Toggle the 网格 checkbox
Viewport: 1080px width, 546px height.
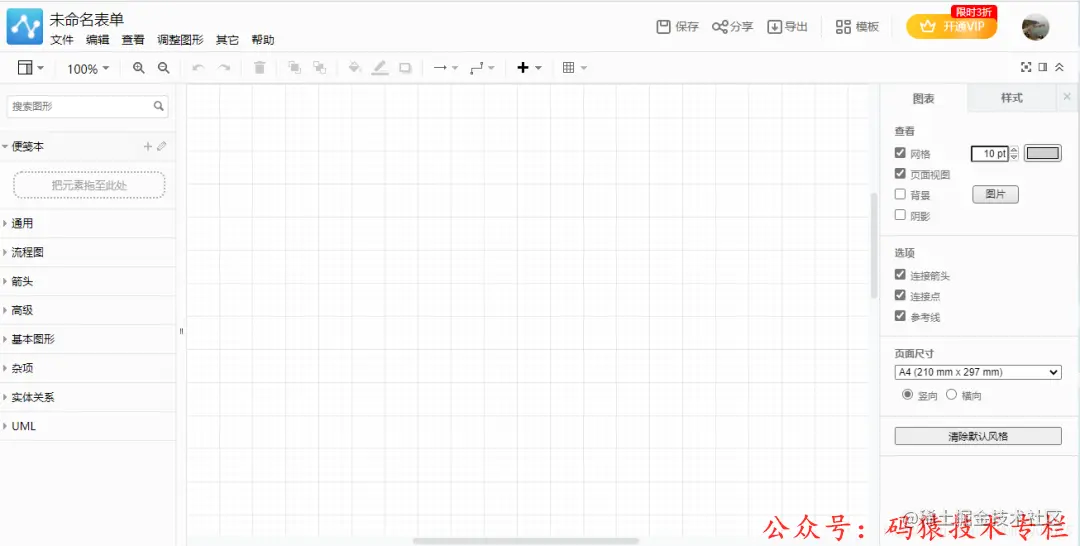900,153
